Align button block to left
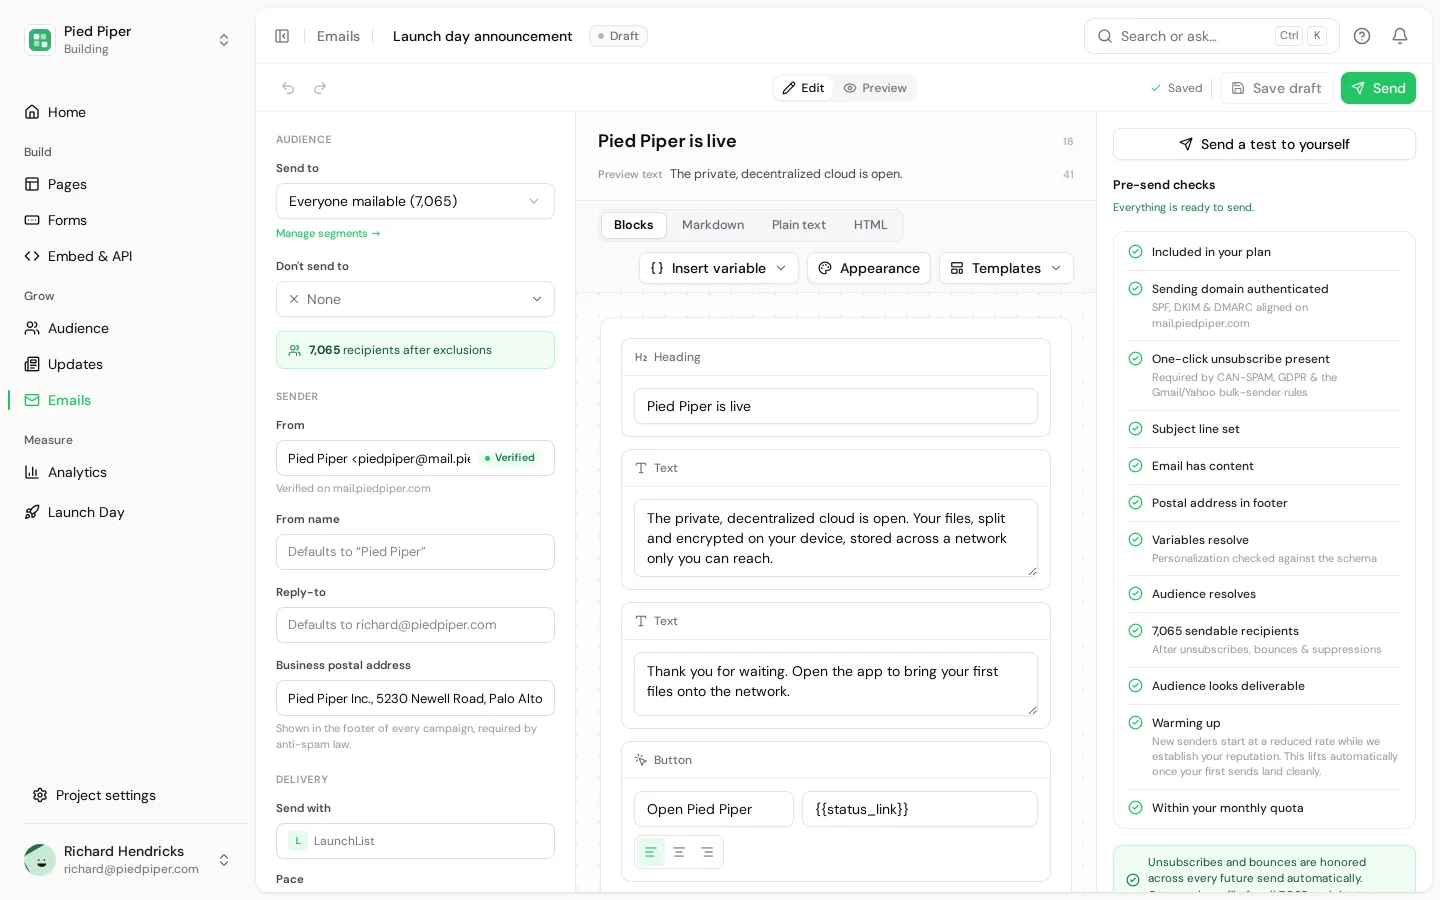The image size is (1440, 900). click(x=651, y=852)
